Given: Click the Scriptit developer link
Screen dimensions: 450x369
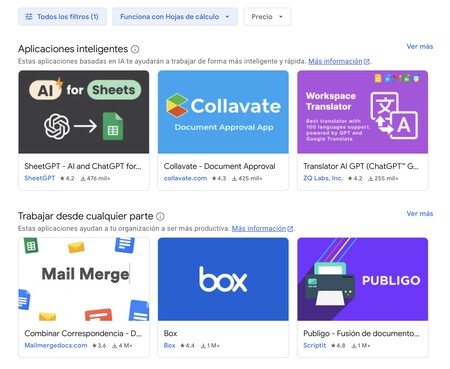Looking at the screenshot, I should tap(314, 345).
